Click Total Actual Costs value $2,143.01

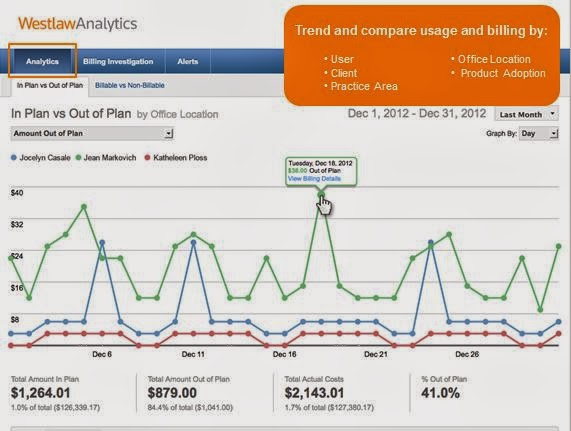314,393
